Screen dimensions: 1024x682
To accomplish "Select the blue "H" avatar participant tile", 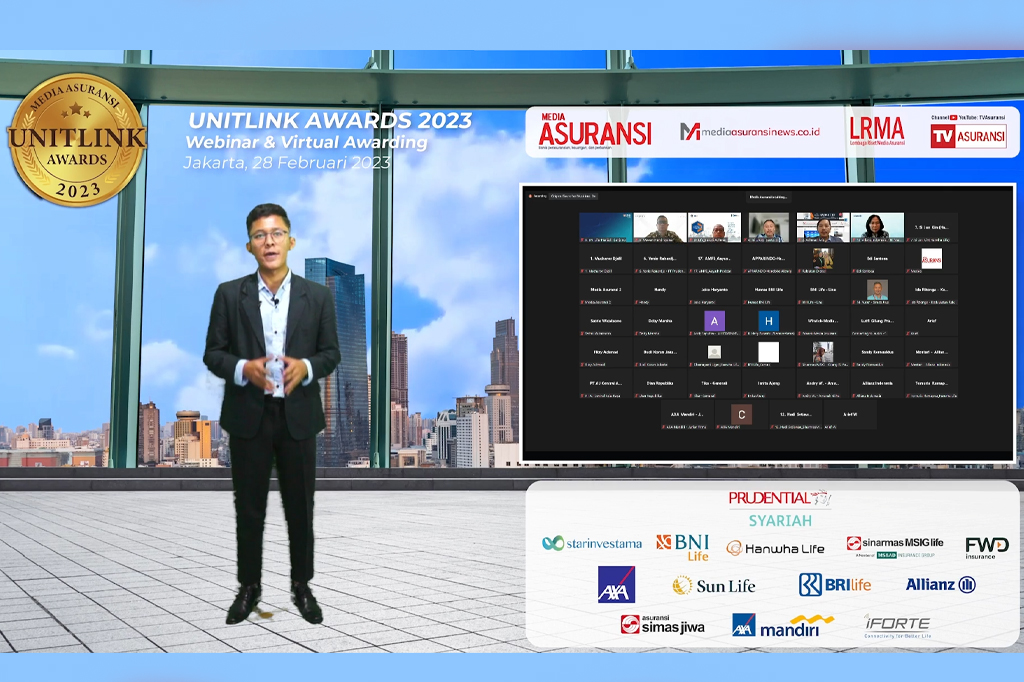I will pyautogui.click(x=769, y=321).
